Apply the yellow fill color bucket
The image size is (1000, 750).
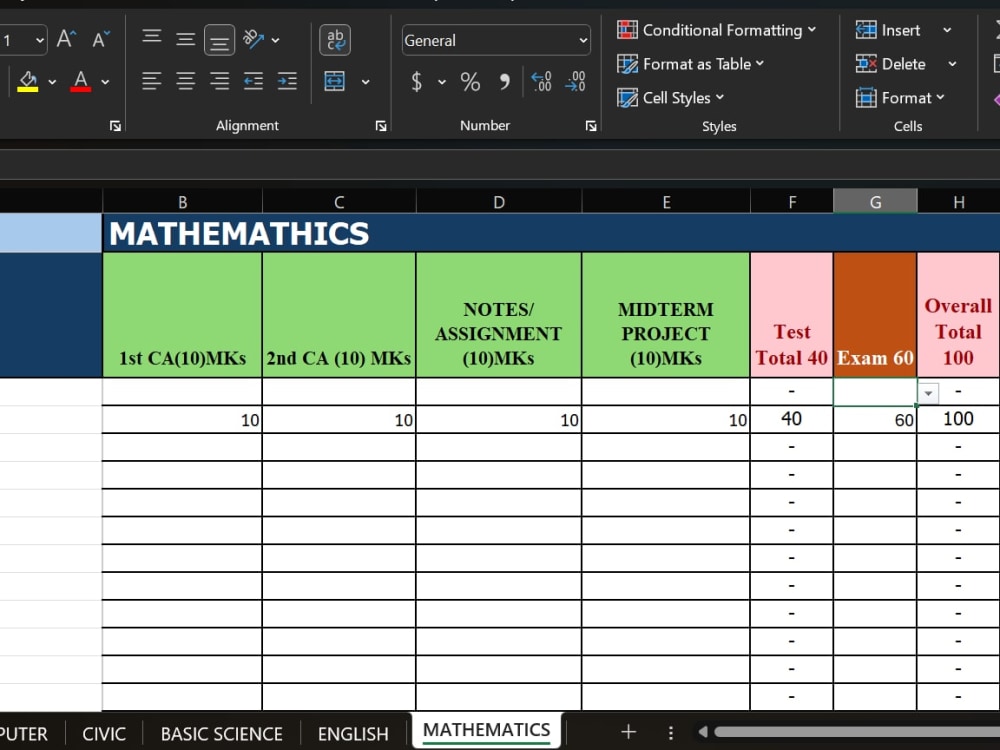tap(27, 82)
